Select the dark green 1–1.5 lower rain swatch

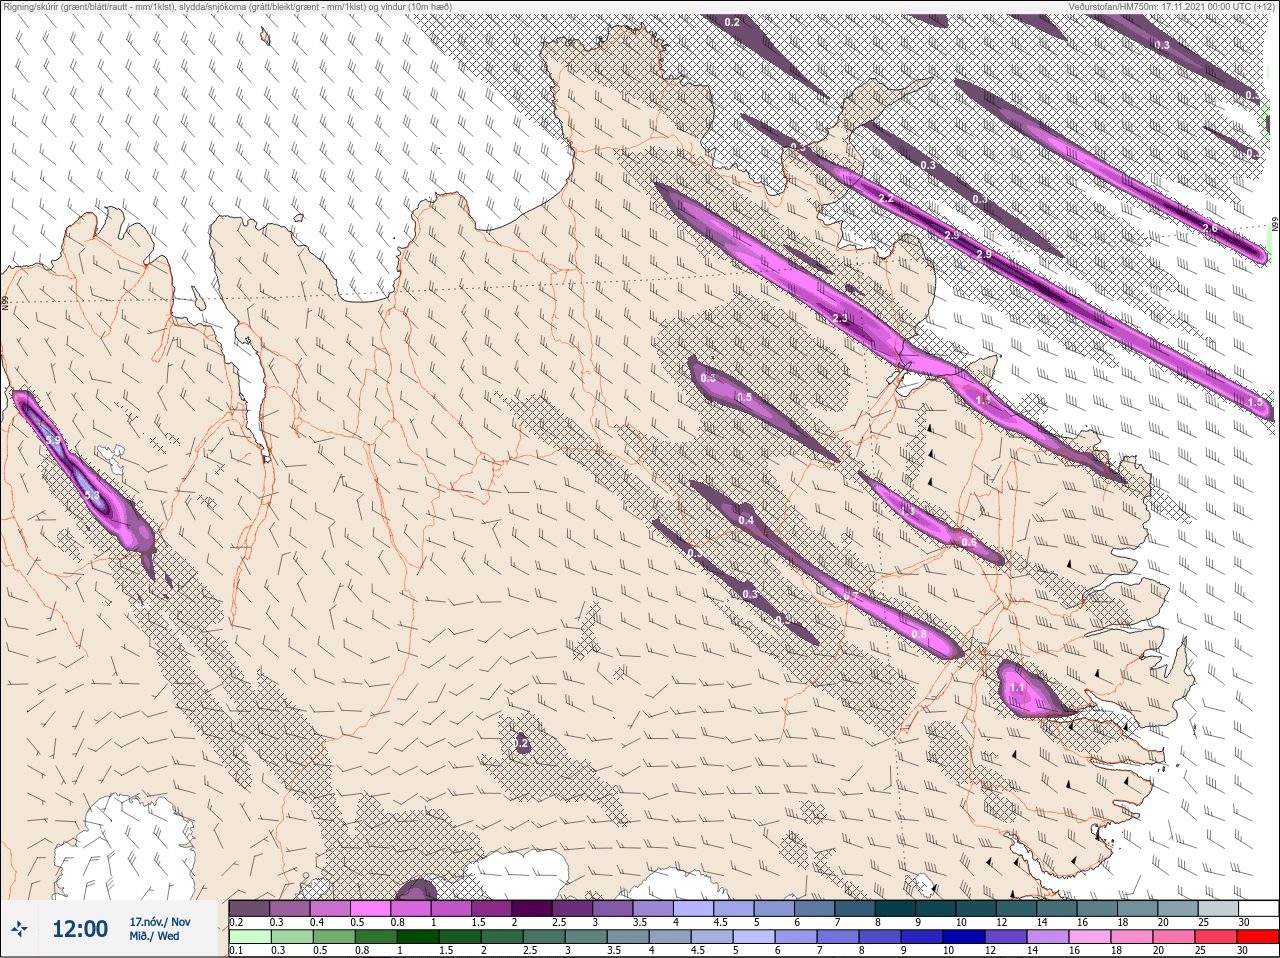tap(418, 937)
